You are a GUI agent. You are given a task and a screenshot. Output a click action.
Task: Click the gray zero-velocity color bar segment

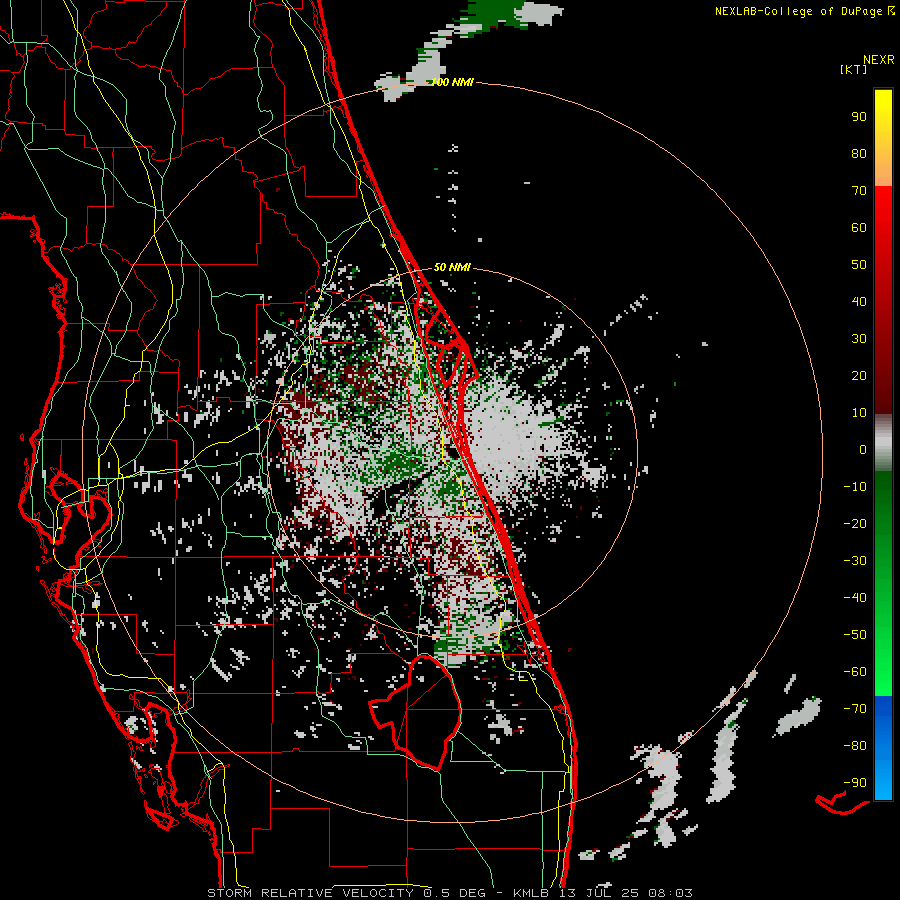tap(883, 443)
